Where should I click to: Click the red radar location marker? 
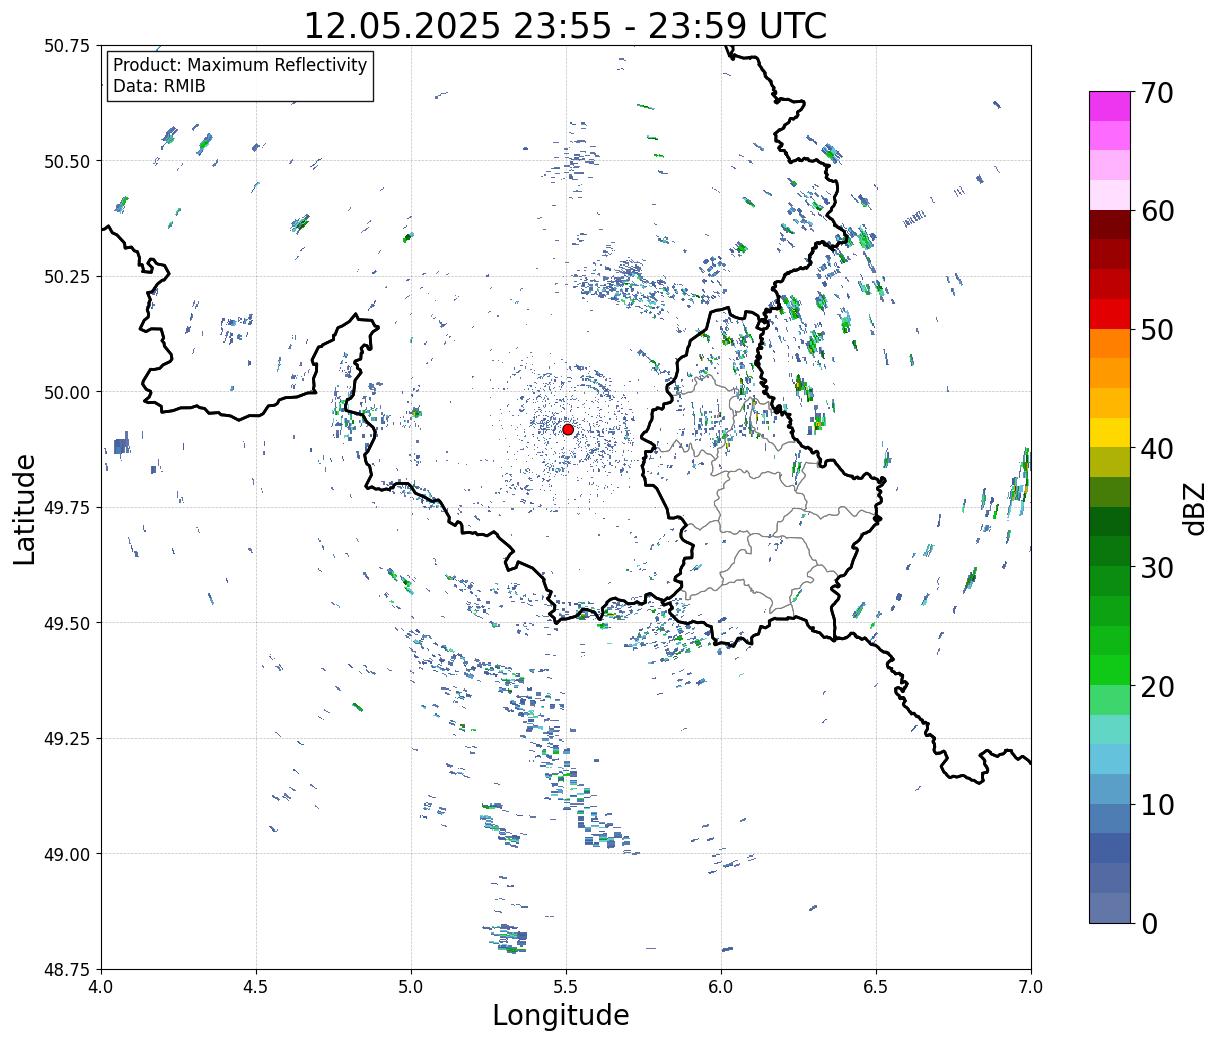tap(568, 429)
